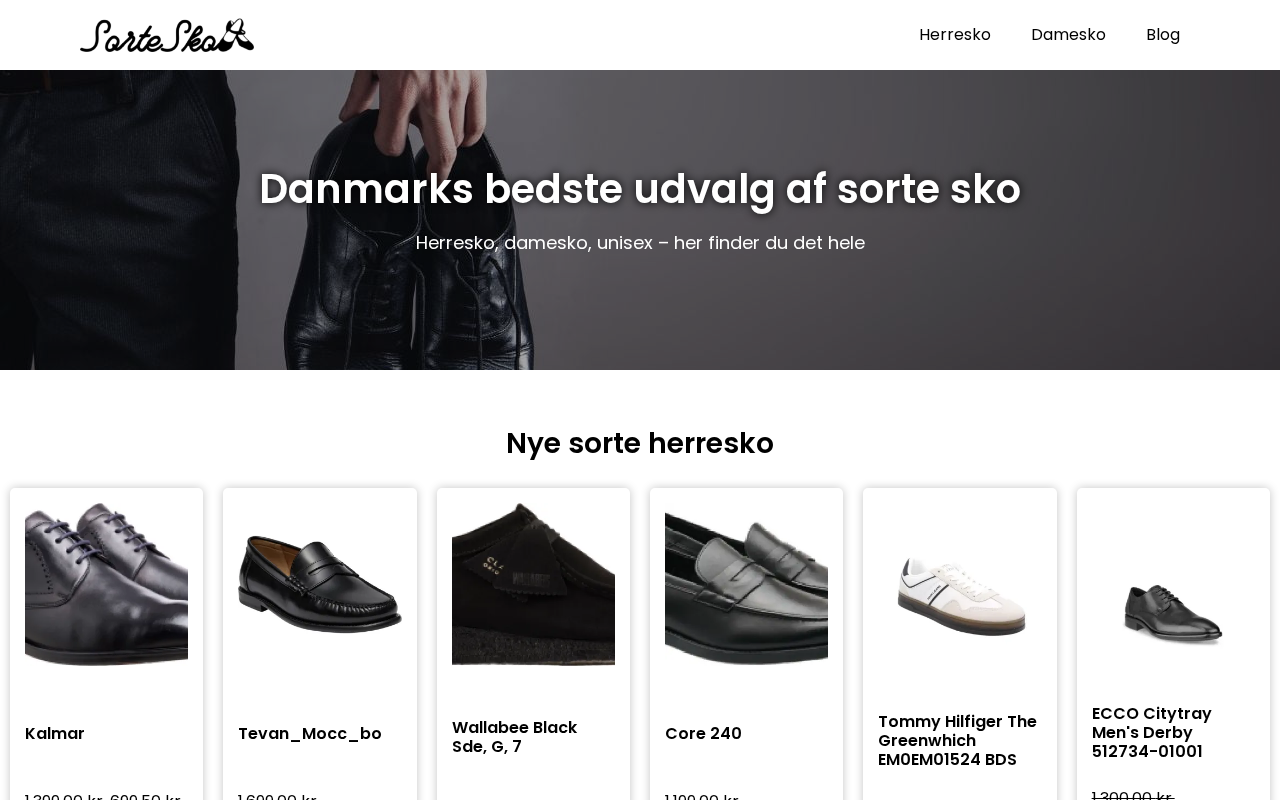Open the Tevan_Mocc_bo product title
This screenshot has height=800, width=1280.
(310, 734)
